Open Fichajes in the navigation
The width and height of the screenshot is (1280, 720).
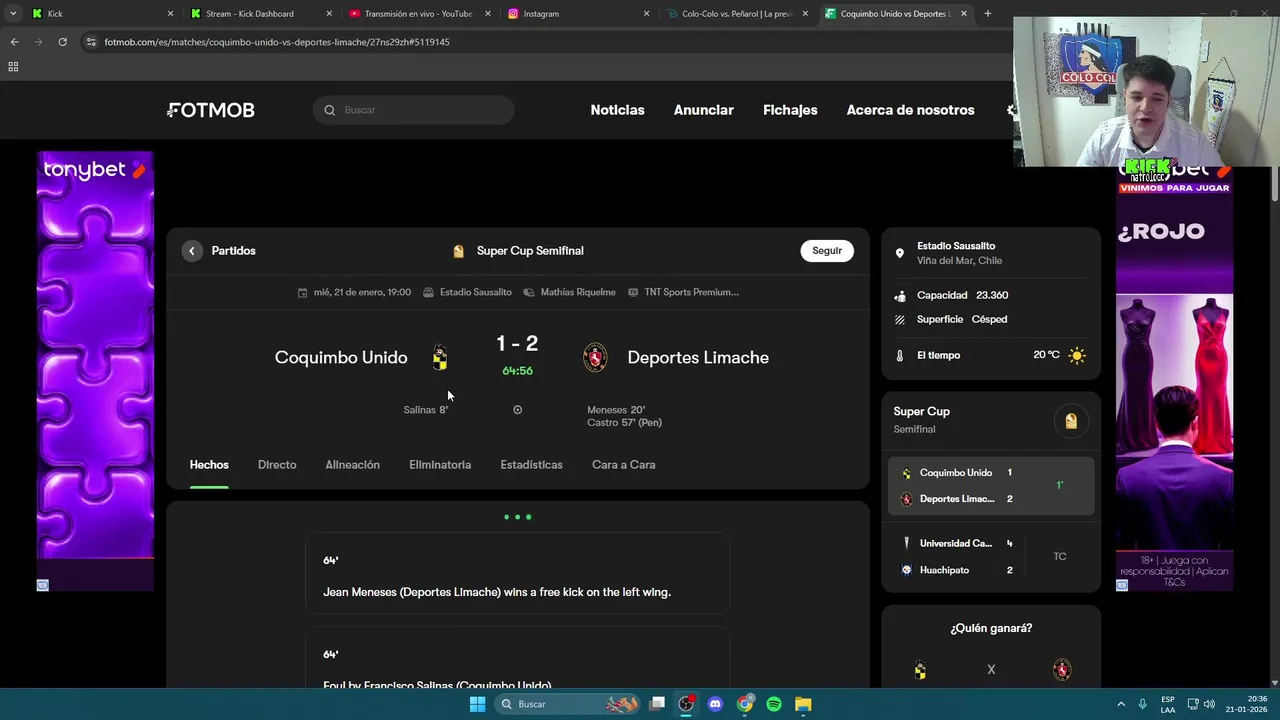click(x=790, y=110)
